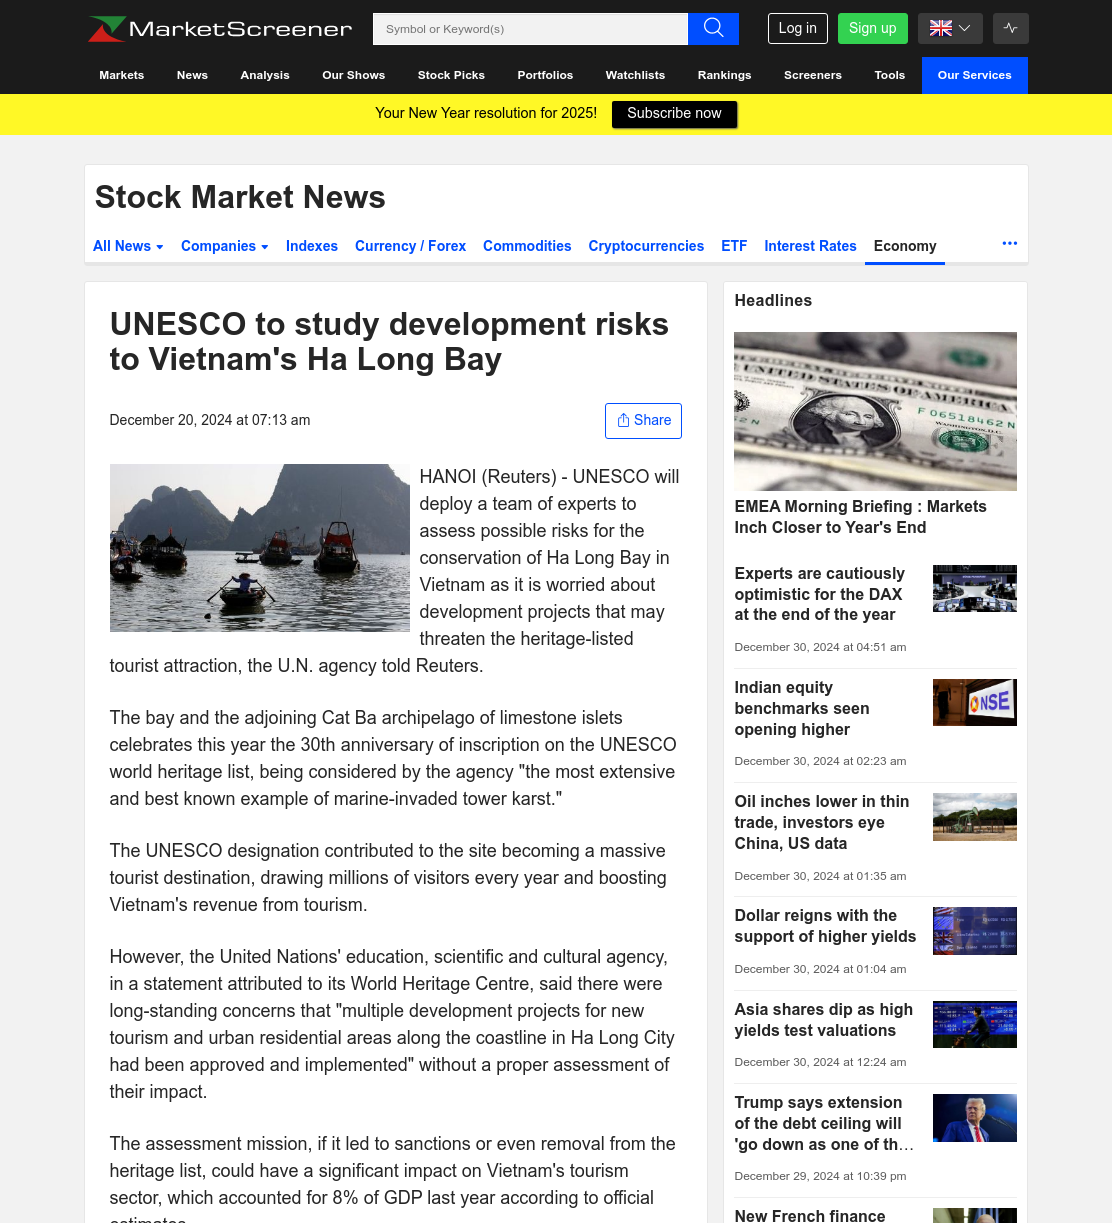Switch to the Interest Rates tab
Viewport: 1112px width, 1223px height.
pos(810,246)
